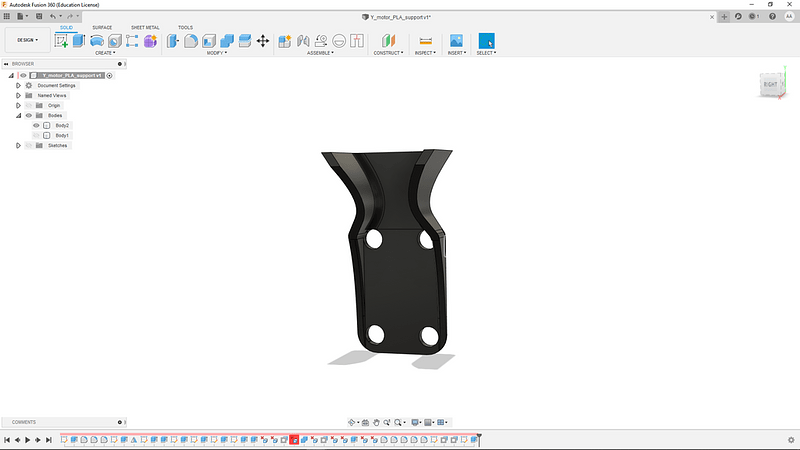Open the Data Panel grid icon
Image resolution: width=800 pixels, height=450 pixels.
(x=7, y=16)
